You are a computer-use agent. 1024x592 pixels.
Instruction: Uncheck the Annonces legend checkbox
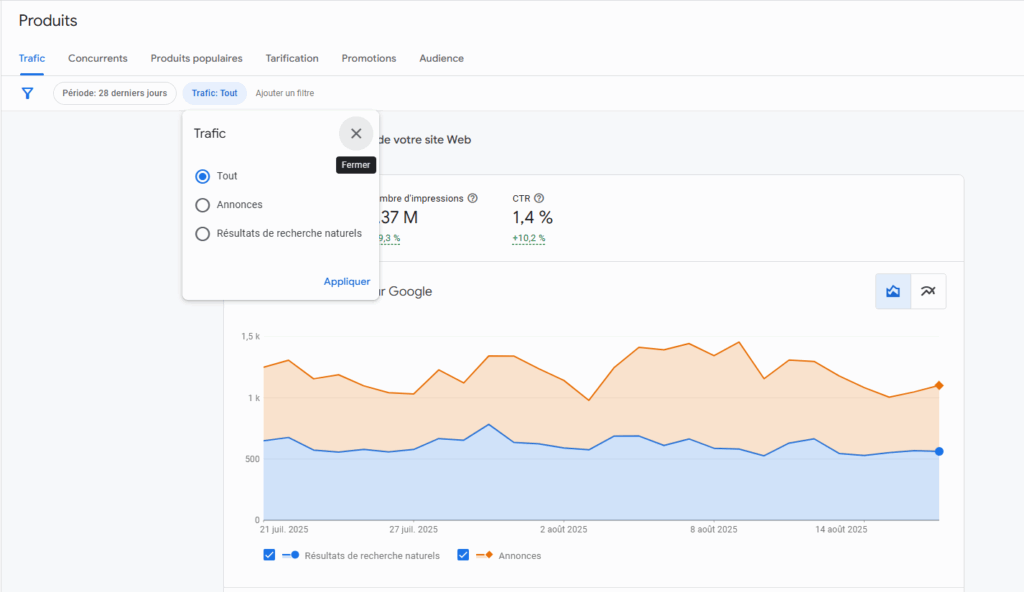[463, 555]
